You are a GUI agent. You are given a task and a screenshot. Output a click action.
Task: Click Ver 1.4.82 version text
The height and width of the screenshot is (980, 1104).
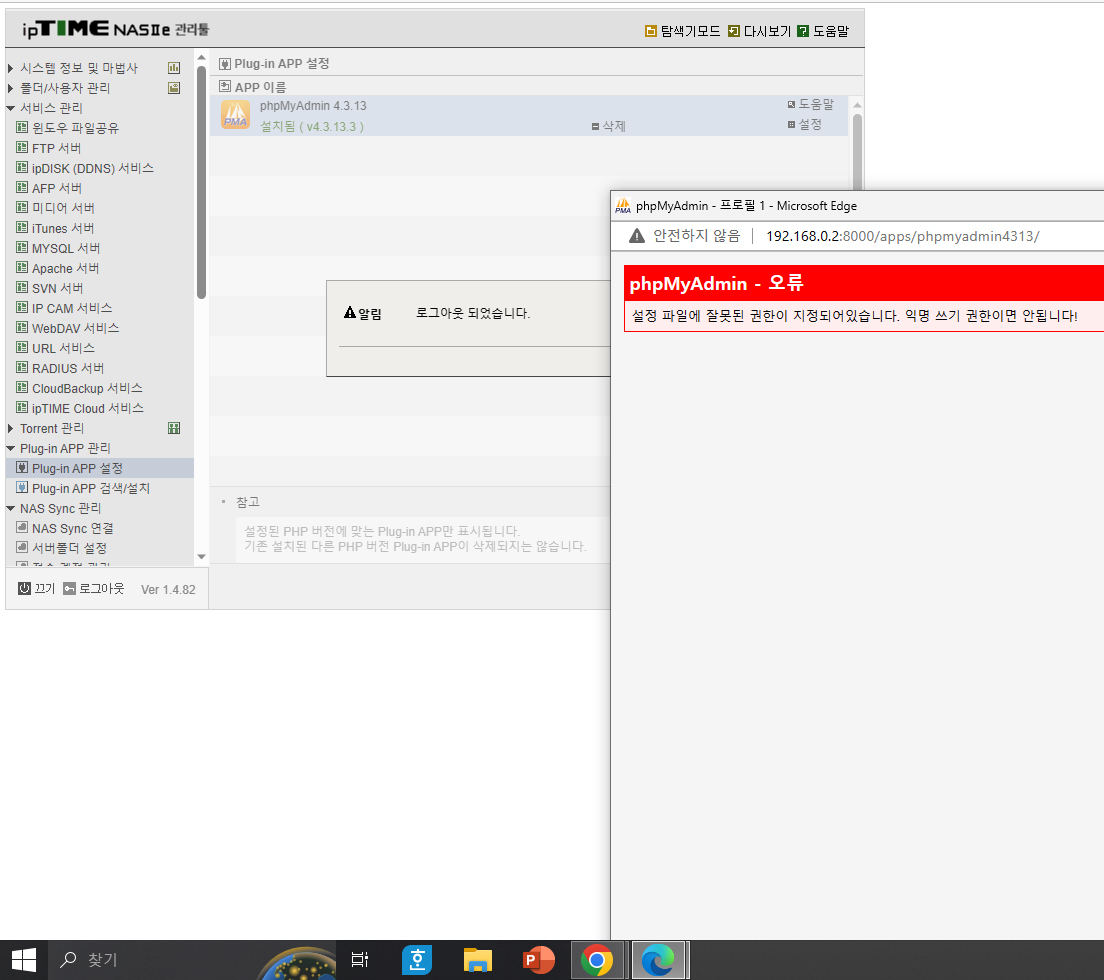tap(168, 590)
